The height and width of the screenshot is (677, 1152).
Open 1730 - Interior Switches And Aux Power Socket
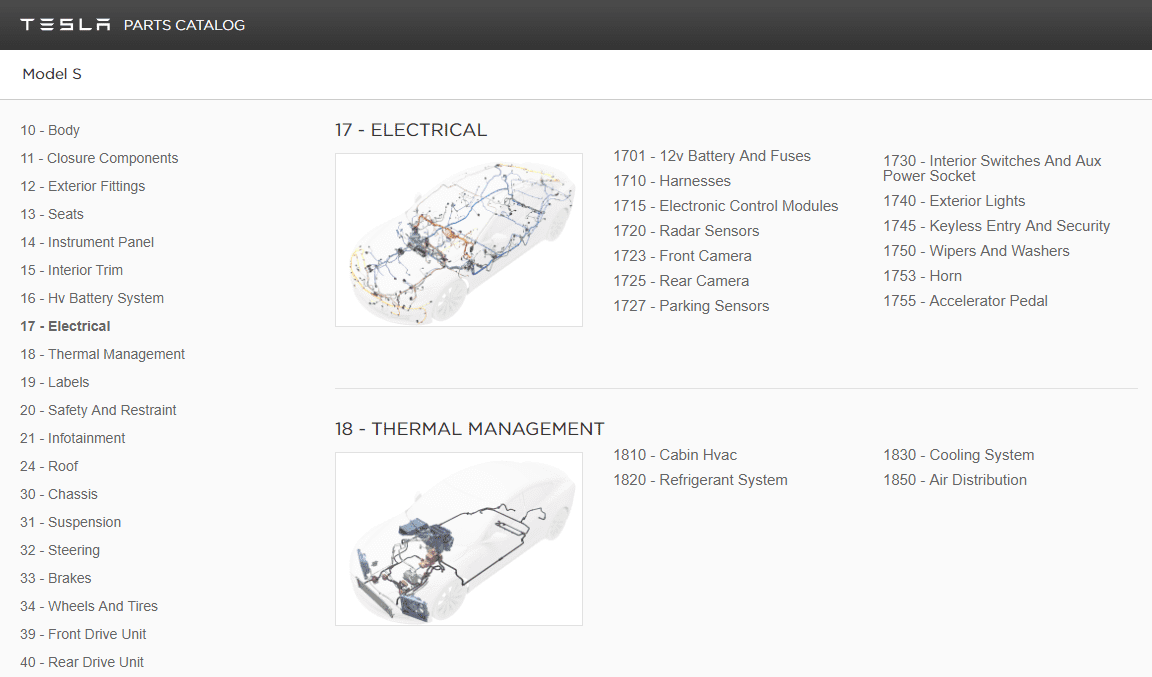click(992, 168)
